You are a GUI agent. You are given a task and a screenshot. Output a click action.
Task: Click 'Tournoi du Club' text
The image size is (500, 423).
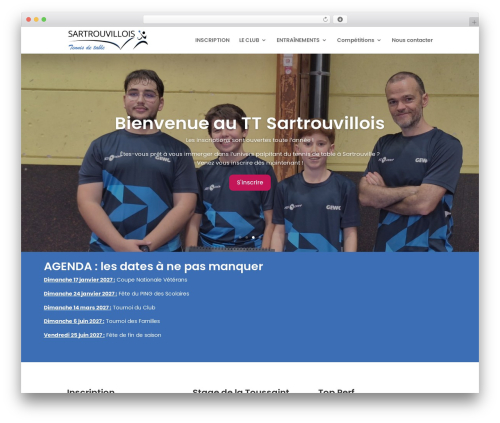tap(134, 307)
